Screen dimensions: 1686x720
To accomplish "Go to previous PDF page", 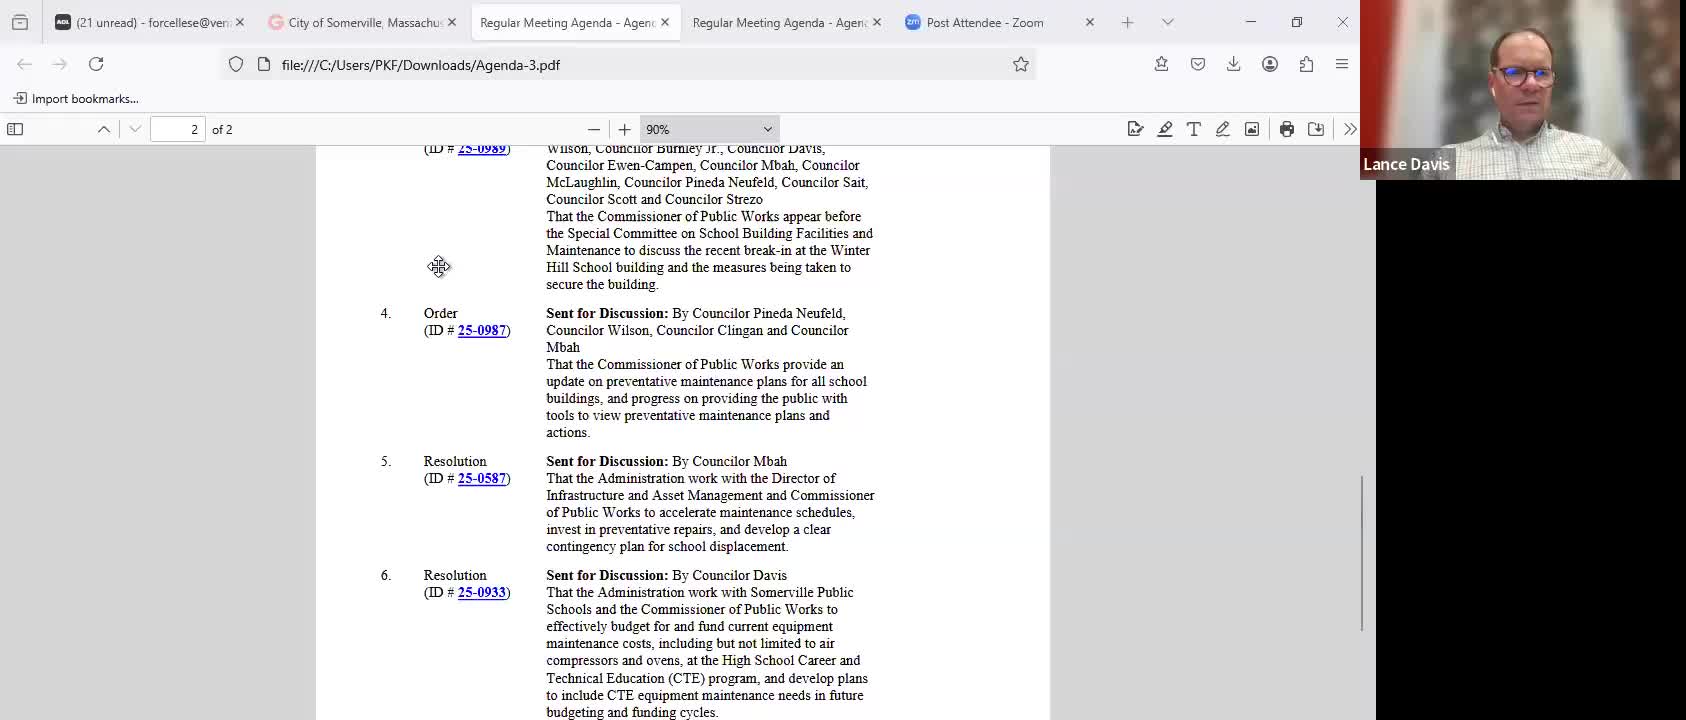I will pos(104,129).
